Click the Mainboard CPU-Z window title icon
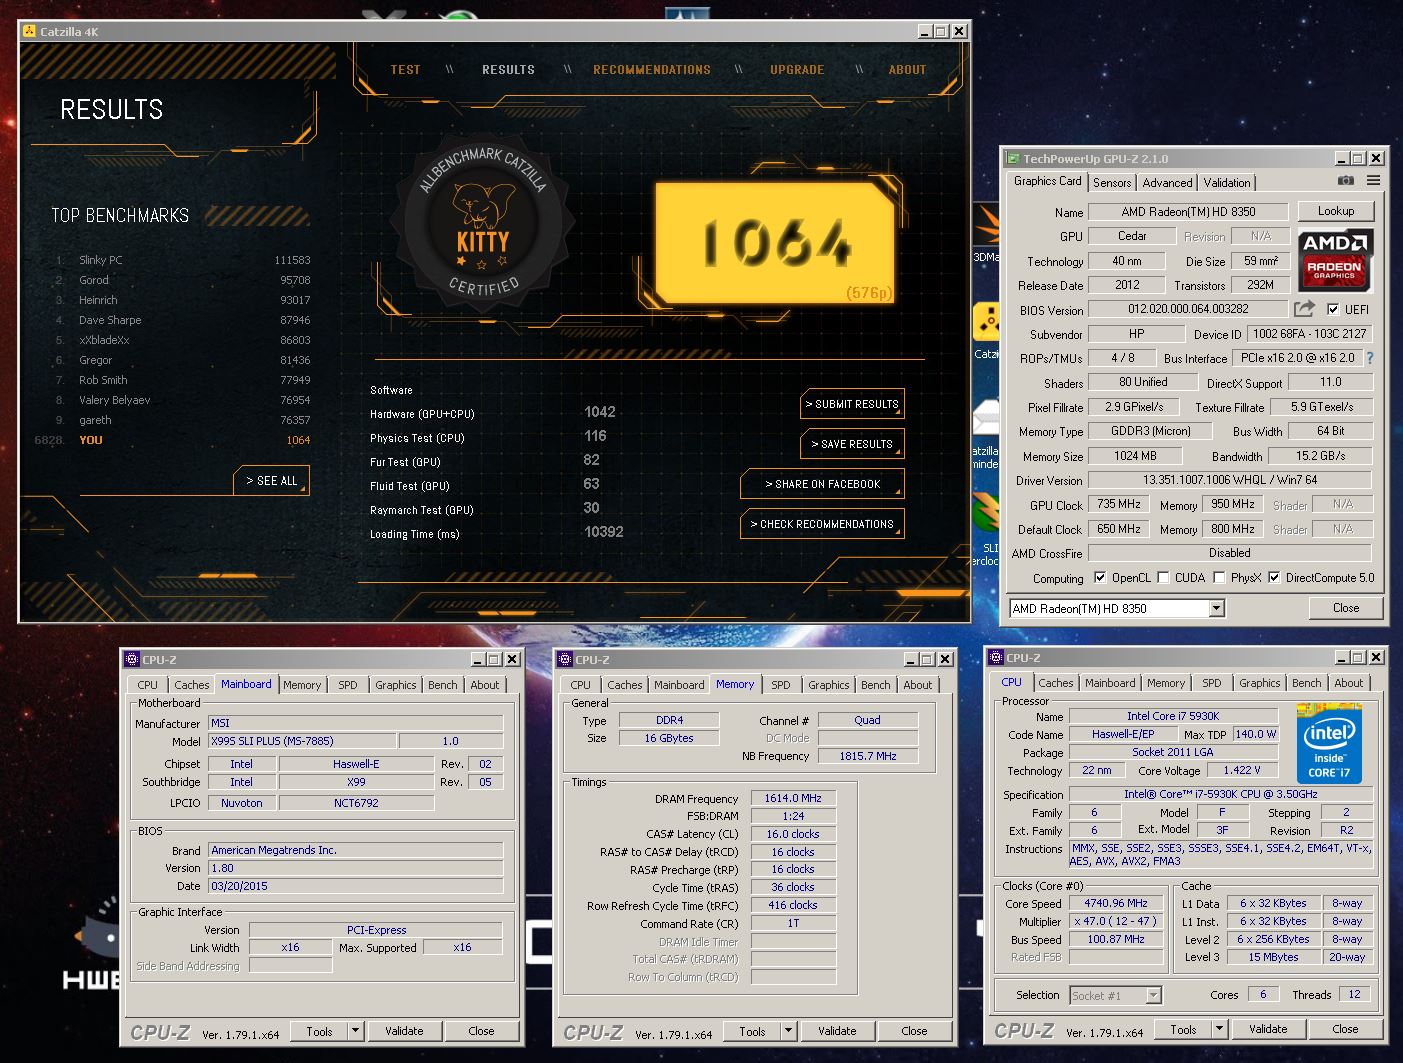The image size is (1403, 1063). click(x=132, y=659)
